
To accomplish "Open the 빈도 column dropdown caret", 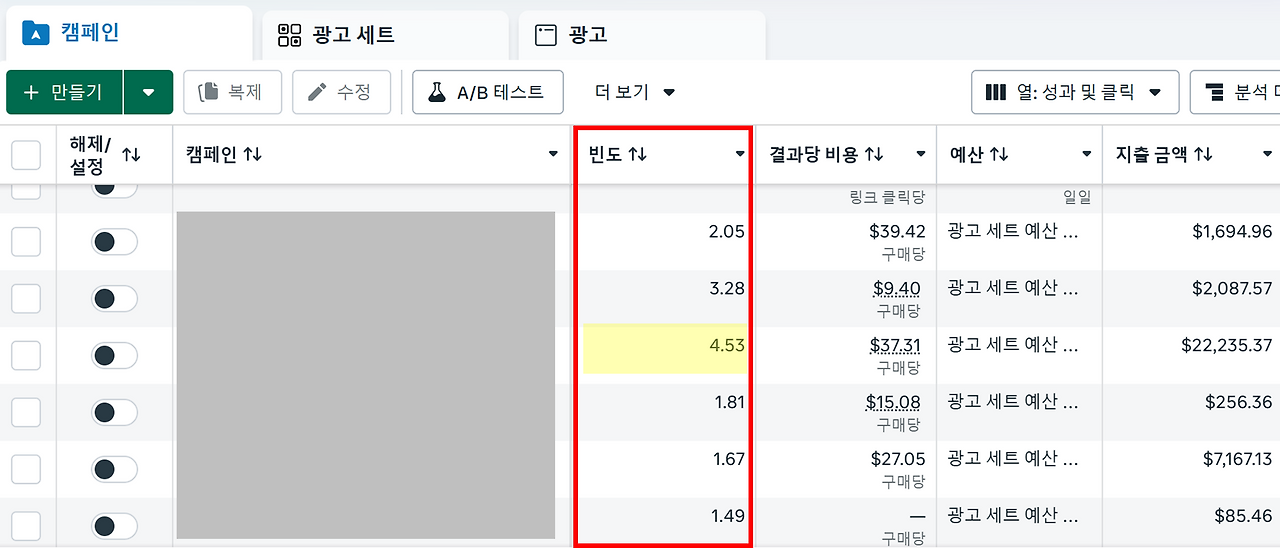I will (x=740, y=154).
